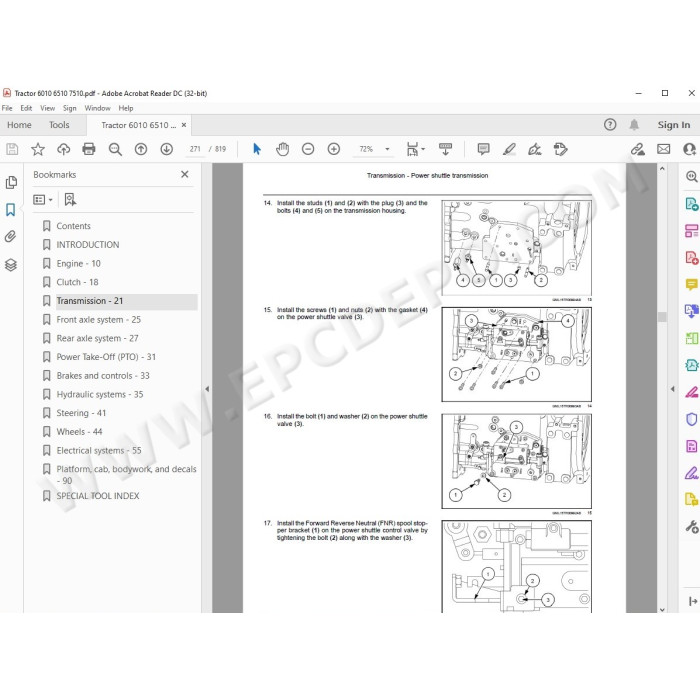Click the page number field
700x700 pixels.
tap(195, 149)
